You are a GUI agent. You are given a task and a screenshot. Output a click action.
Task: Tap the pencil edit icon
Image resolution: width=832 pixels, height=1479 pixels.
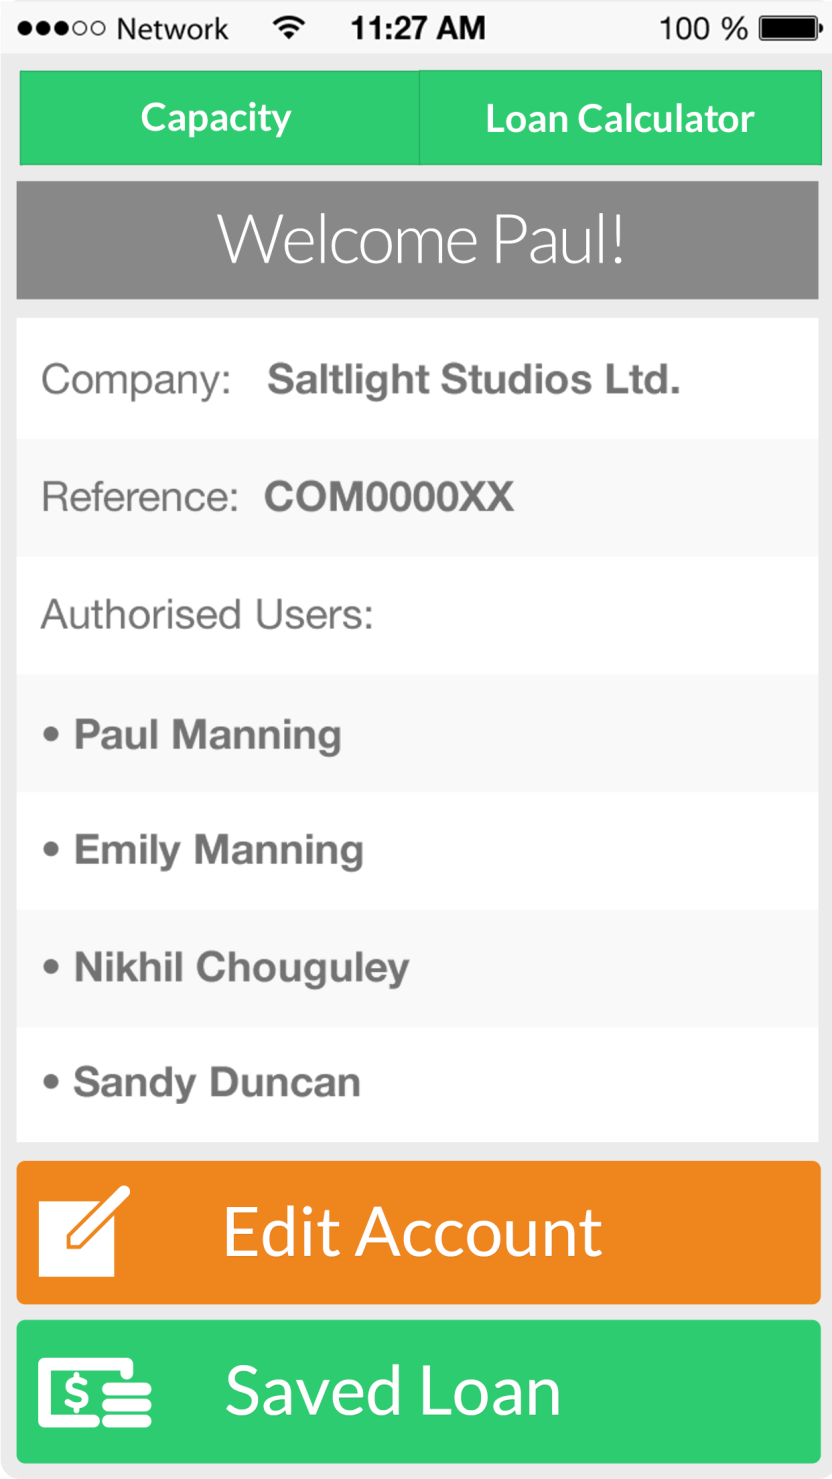click(84, 1232)
